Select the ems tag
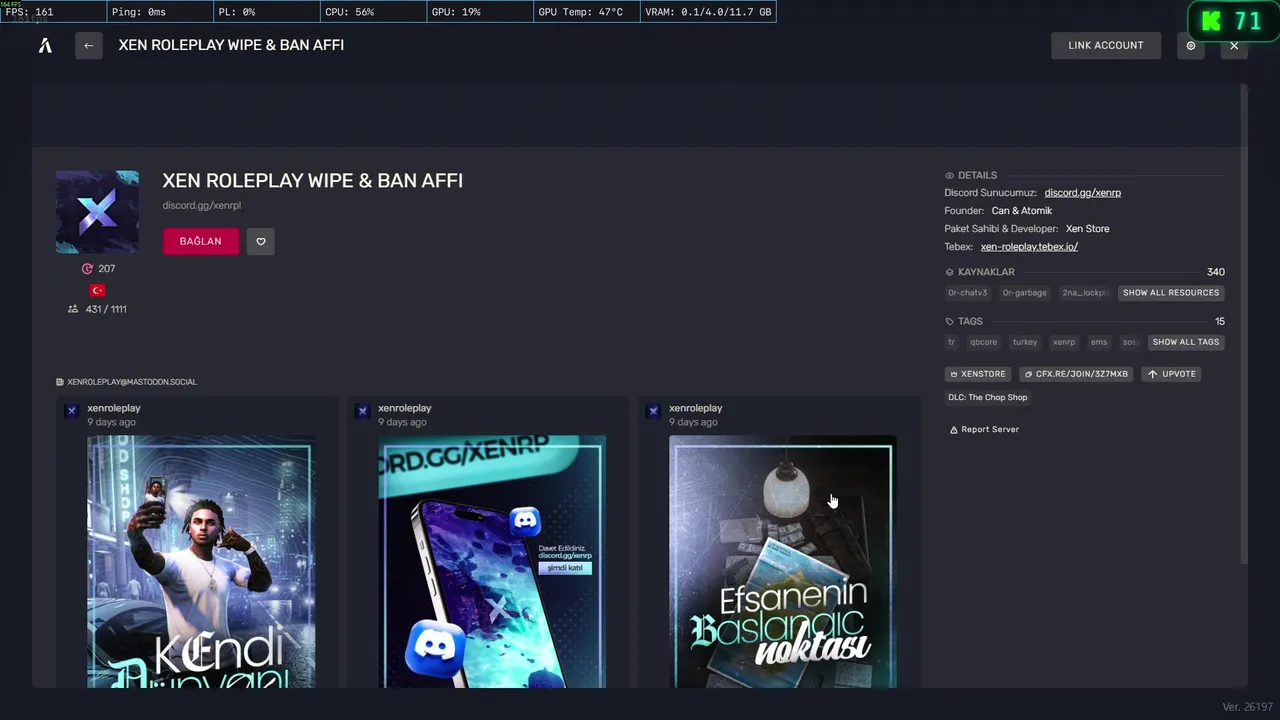1280x720 pixels. tap(1099, 342)
